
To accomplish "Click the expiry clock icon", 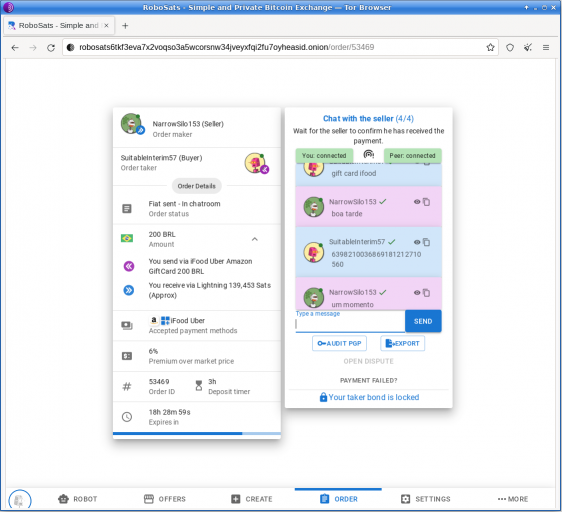I will point(127,417).
